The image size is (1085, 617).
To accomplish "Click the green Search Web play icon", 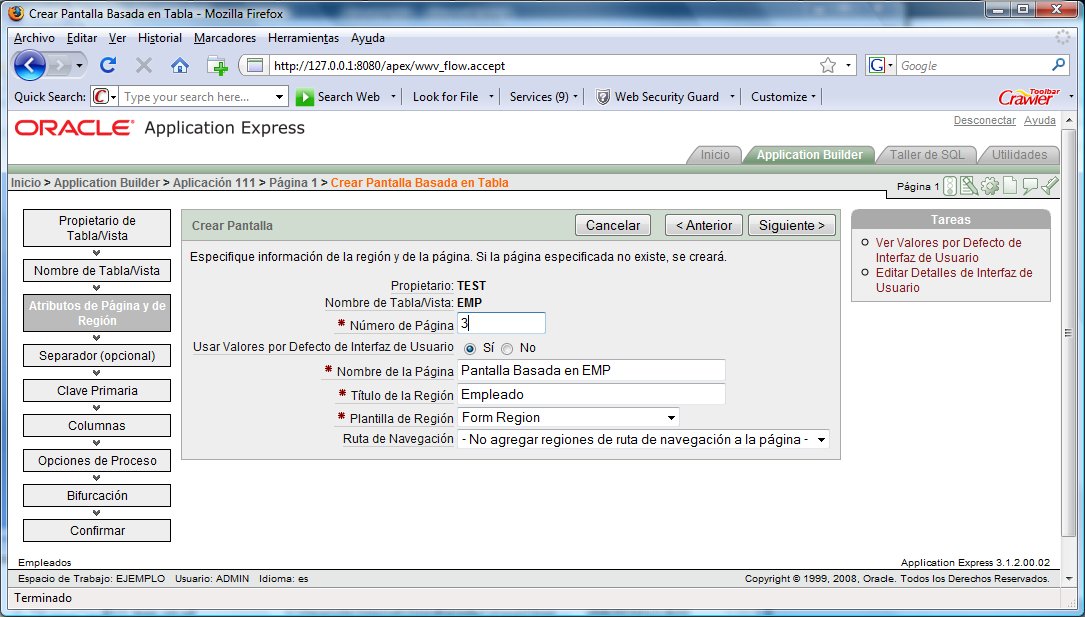I will coord(304,97).
